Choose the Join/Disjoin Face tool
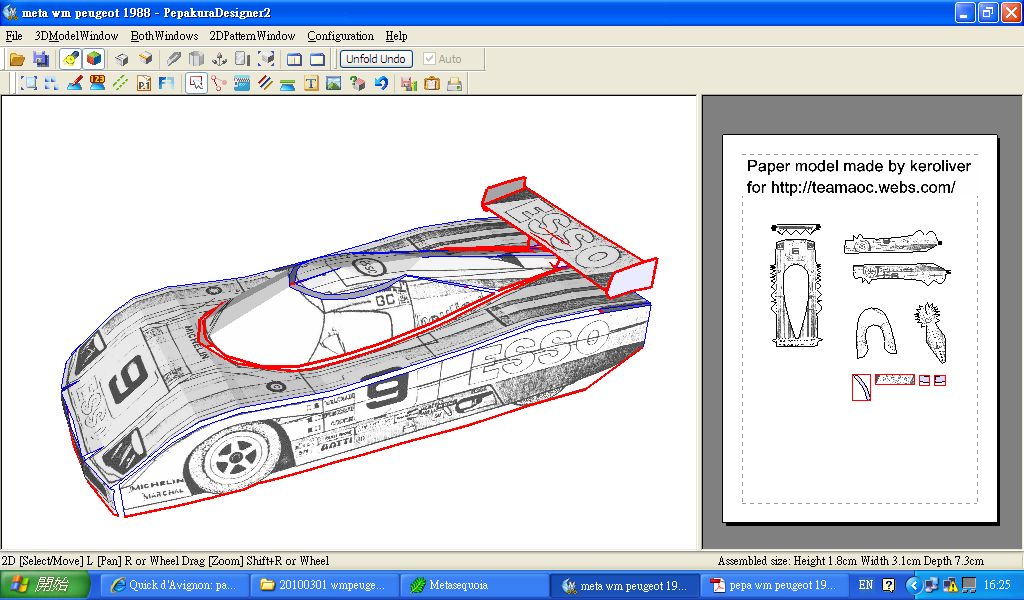Image resolution: width=1024 pixels, height=600 pixels. (x=219, y=84)
